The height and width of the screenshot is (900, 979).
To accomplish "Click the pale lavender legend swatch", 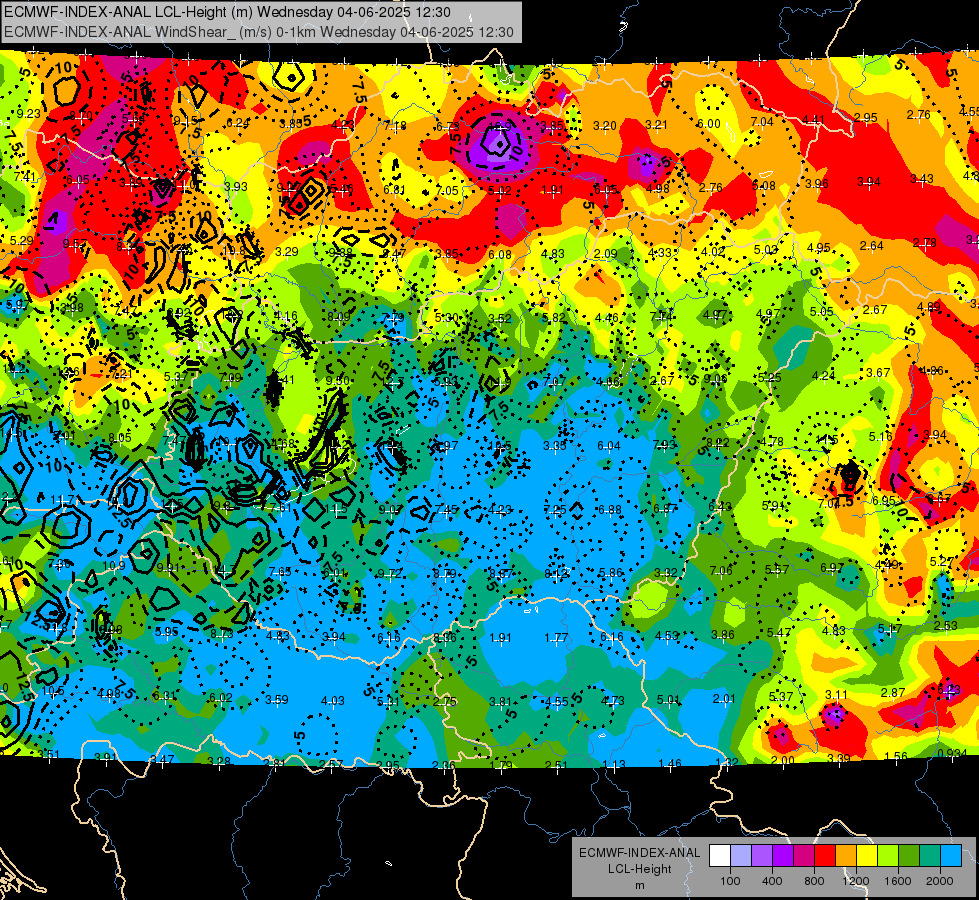I will 741,856.
